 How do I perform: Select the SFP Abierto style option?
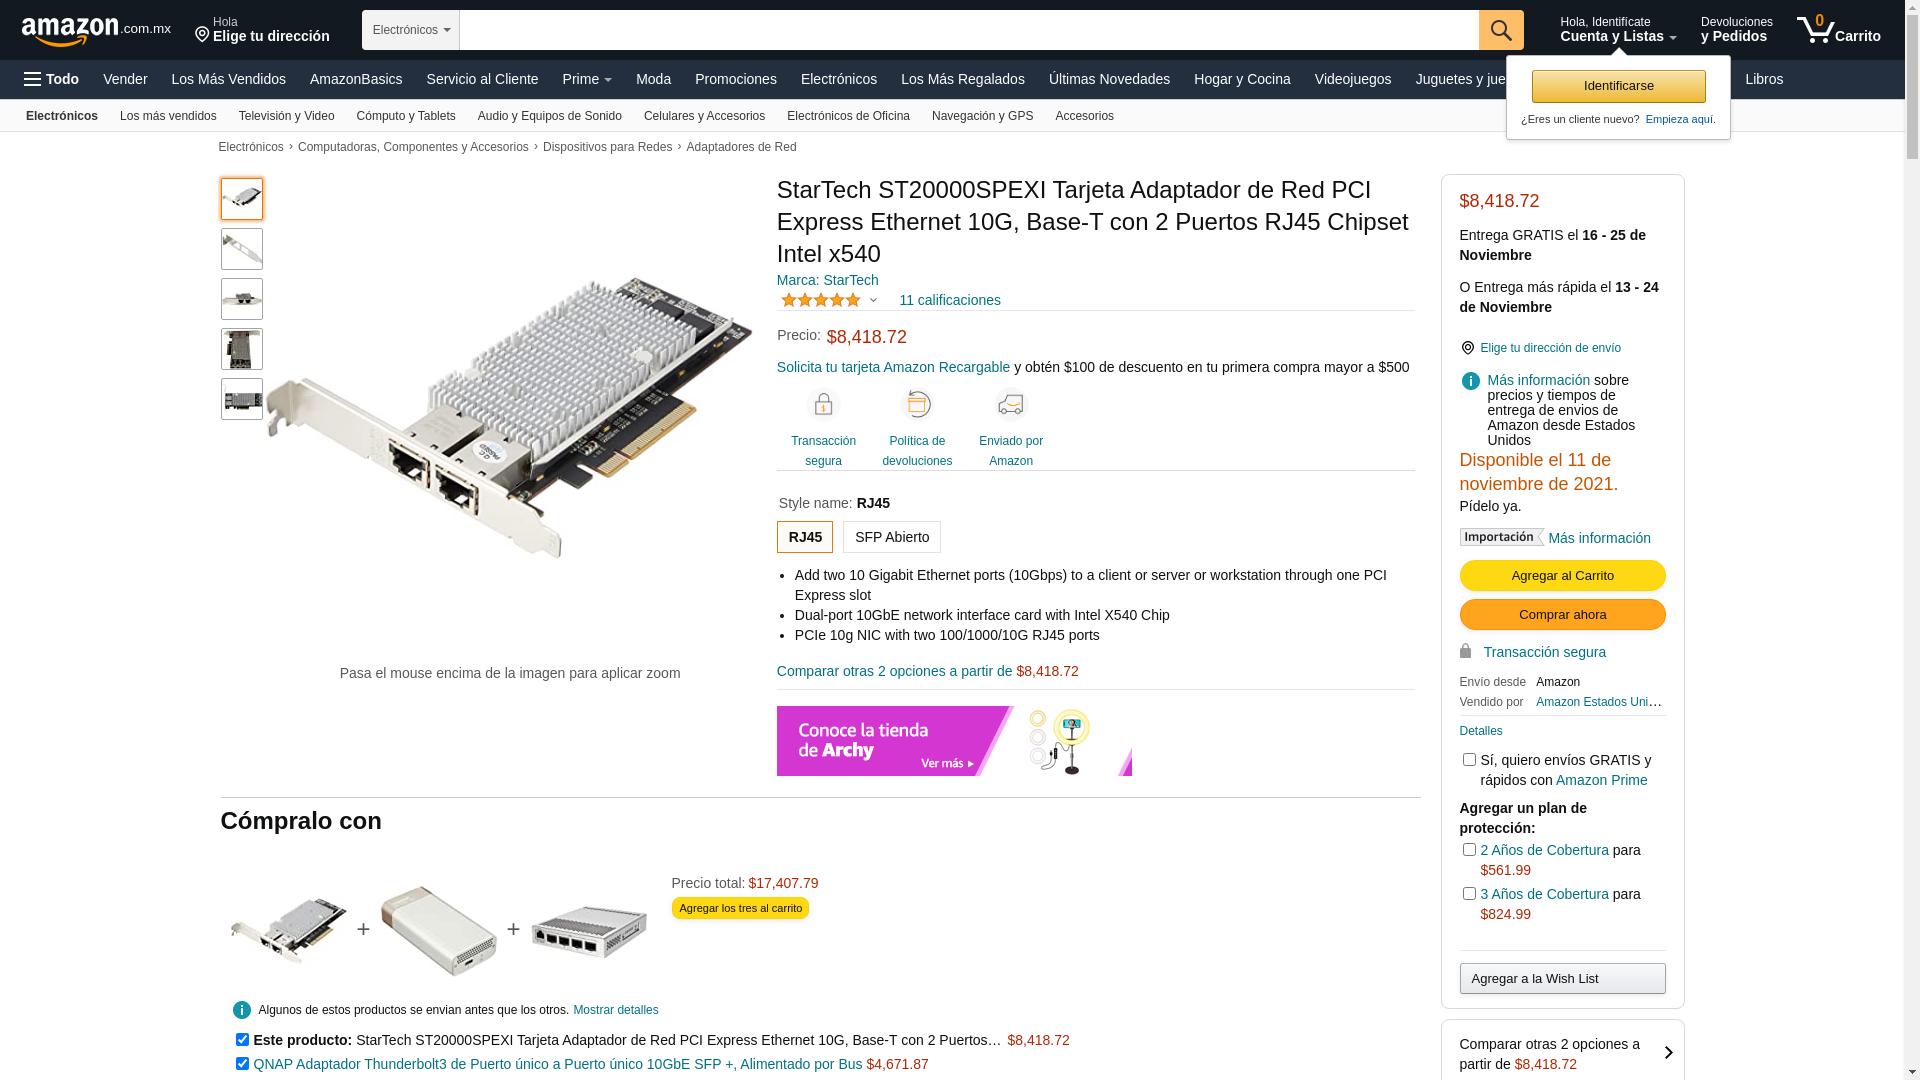[x=891, y=537]
